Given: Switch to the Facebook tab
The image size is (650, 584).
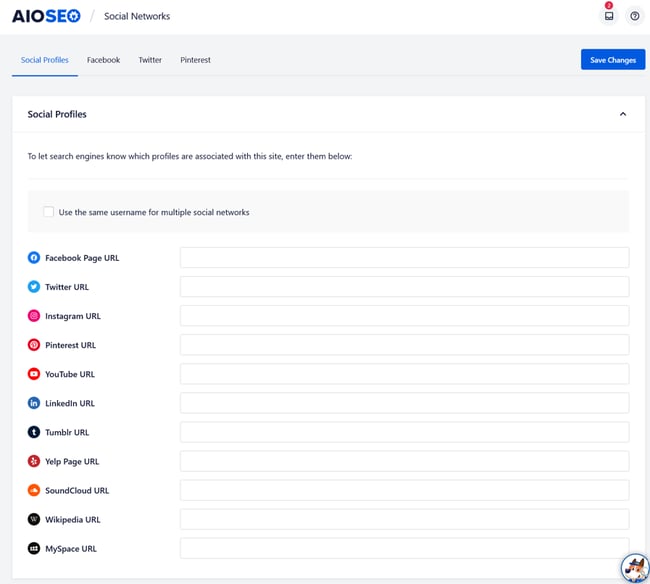Looking at the screenshot, I should (x=104, y=60).
